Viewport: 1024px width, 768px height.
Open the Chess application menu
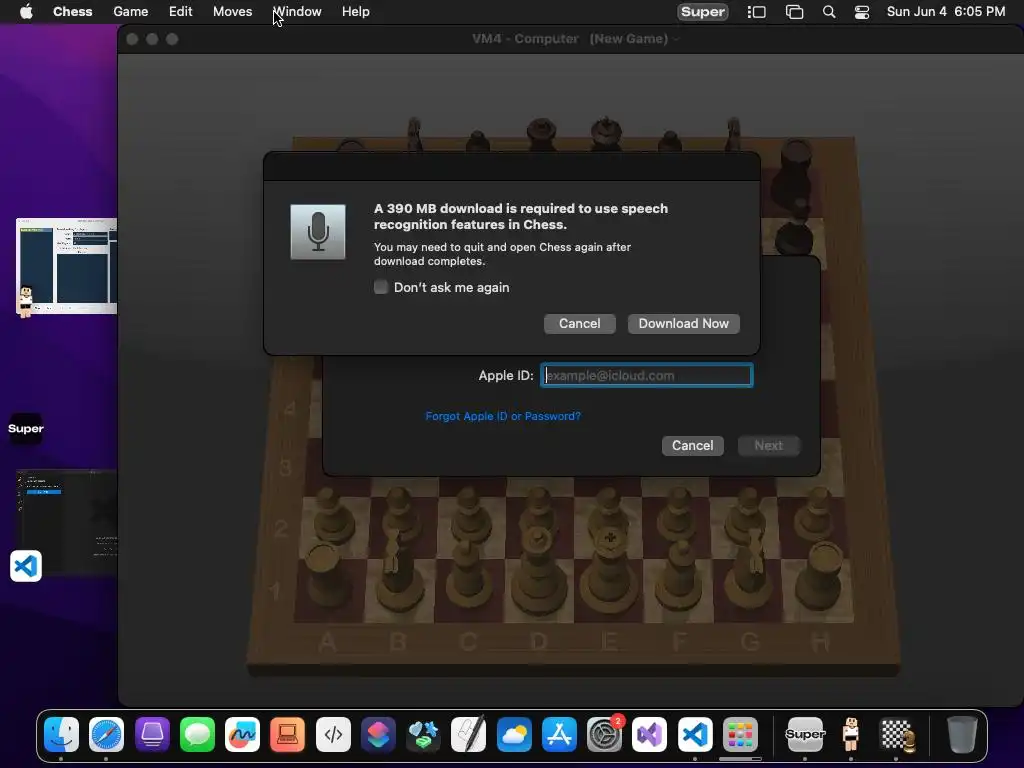click(72, 12)
